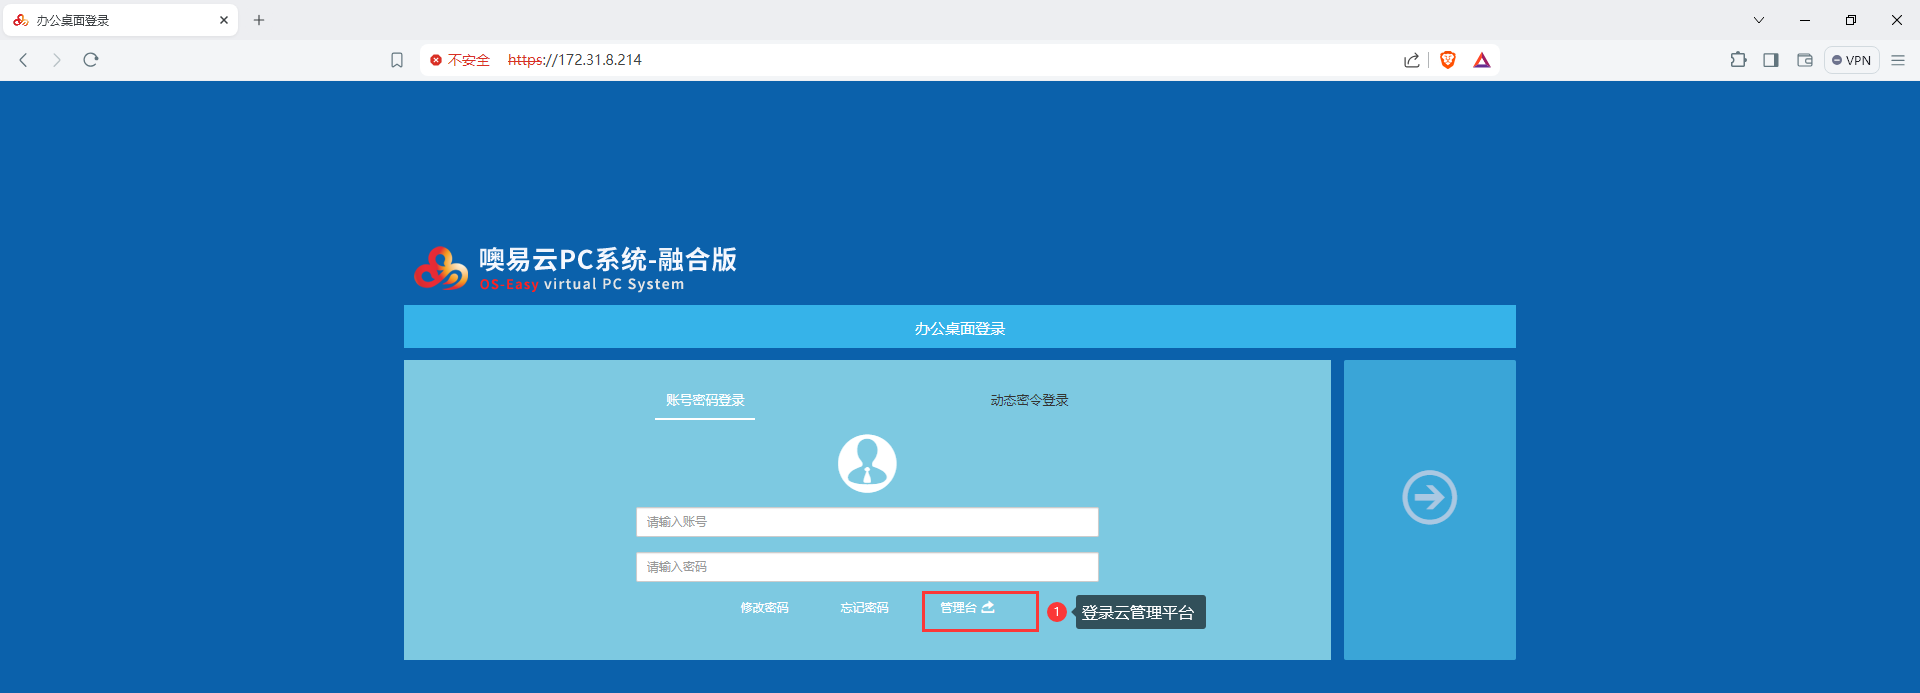Click the user avatar icon

click(x=867, y=463)
